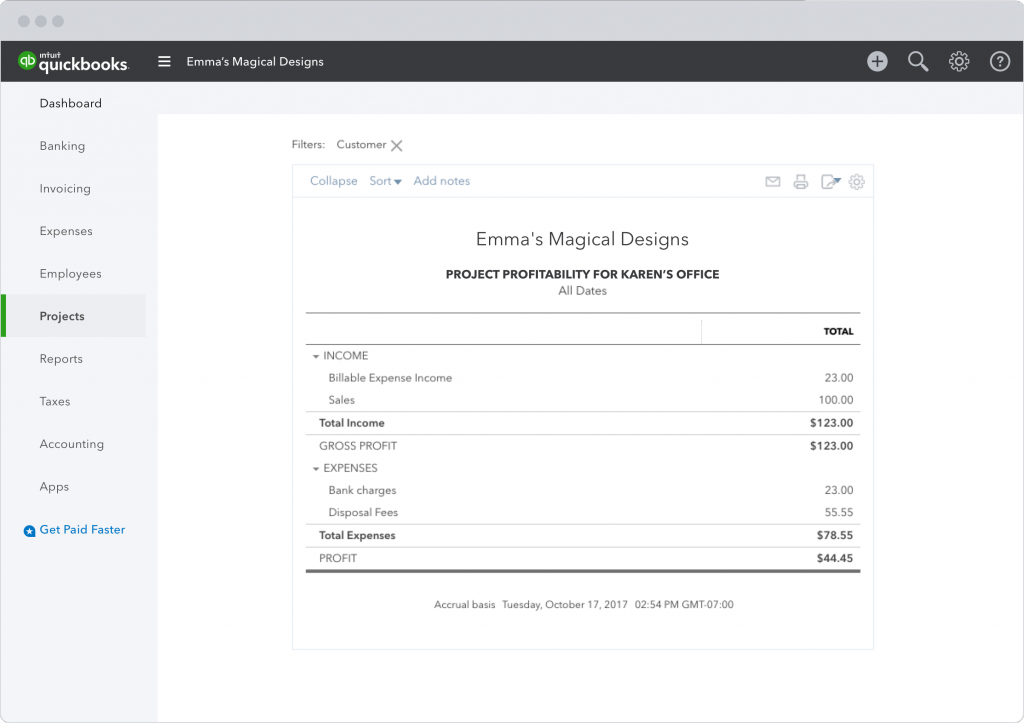The height and width of the screenshot is (723, 1024).
Task: Click the Get Paid Faster star icon
Action: [x=29, y=531]
